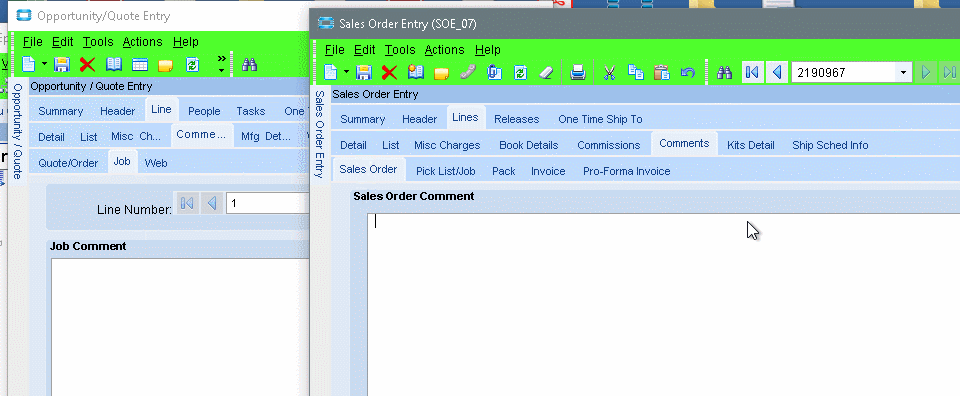Open the order number 2190967 dropdown arrow

click(904, 73)
